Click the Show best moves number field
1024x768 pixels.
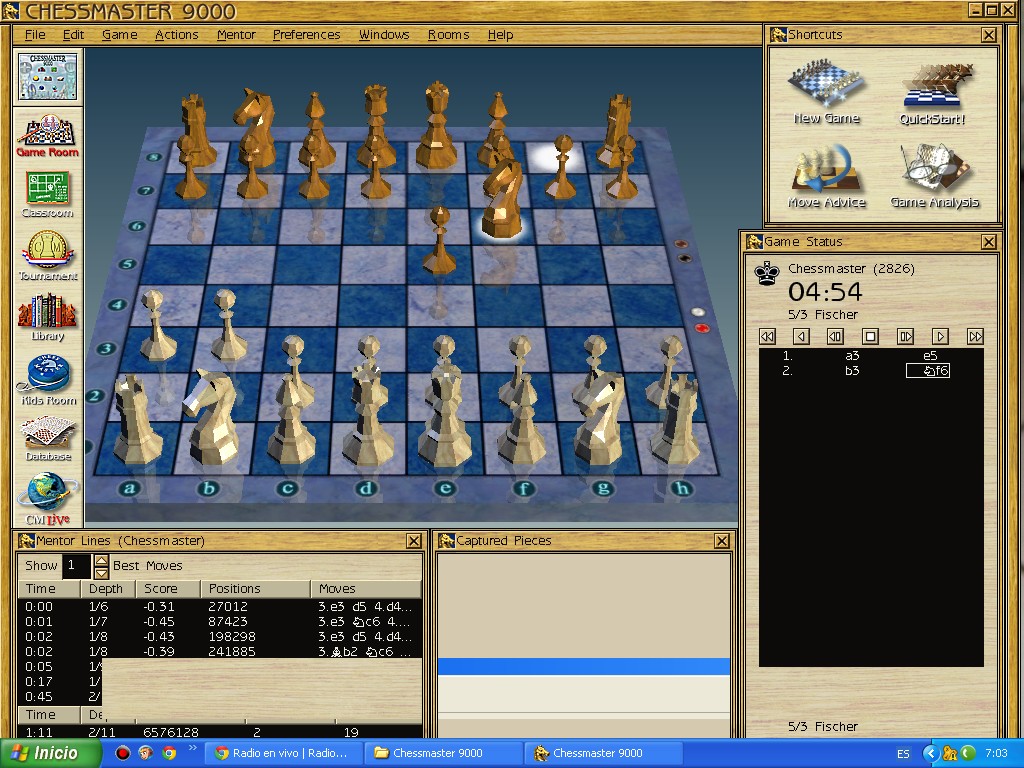click(x=77, y=566)
